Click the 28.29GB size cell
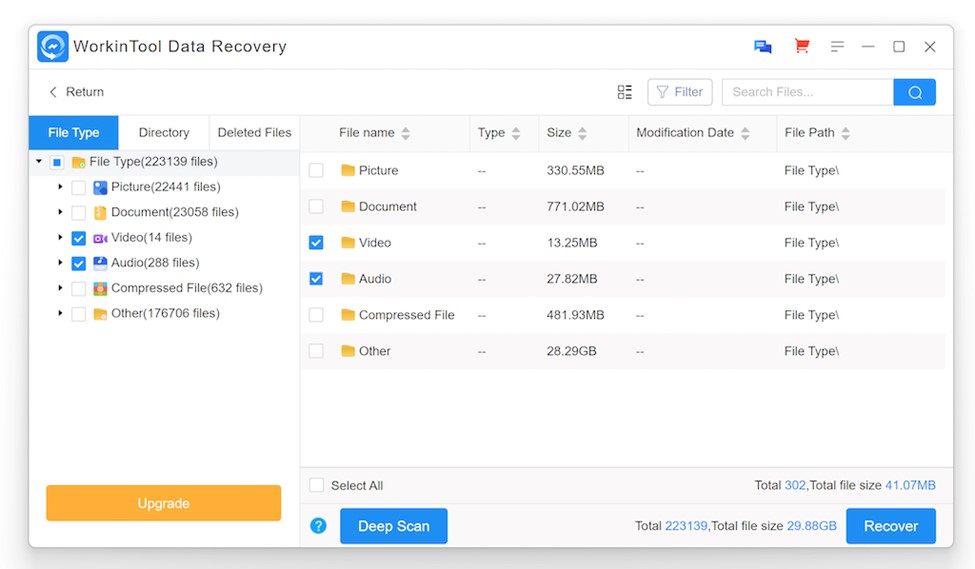This screenshot has height=569, width=975. 571,351
